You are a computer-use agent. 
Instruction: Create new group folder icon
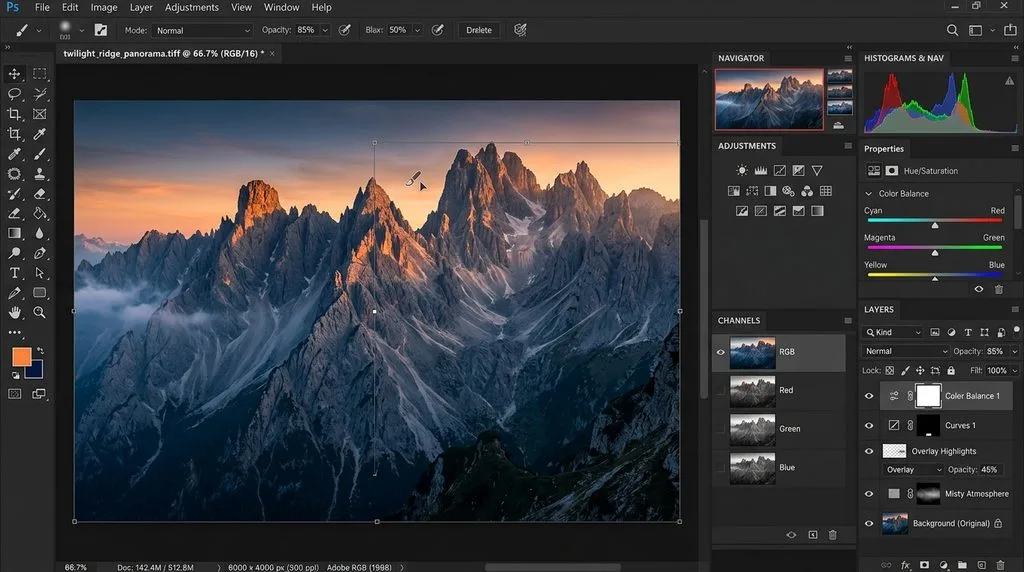(x=962, y=565)
